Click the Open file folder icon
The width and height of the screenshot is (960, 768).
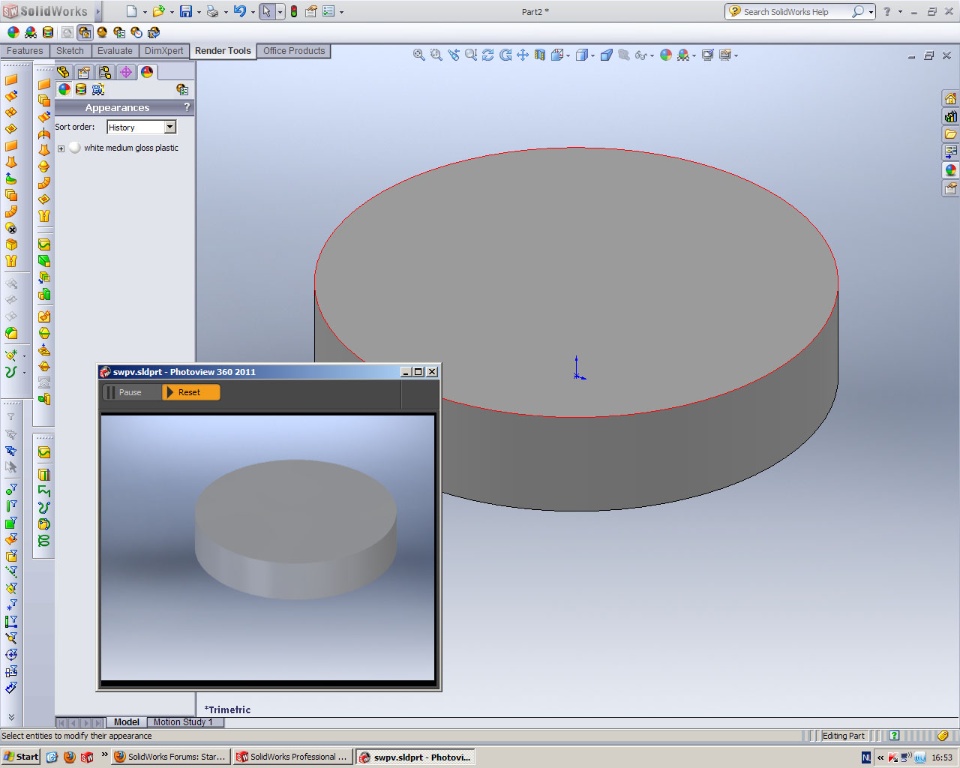click(x=159, y=11)
